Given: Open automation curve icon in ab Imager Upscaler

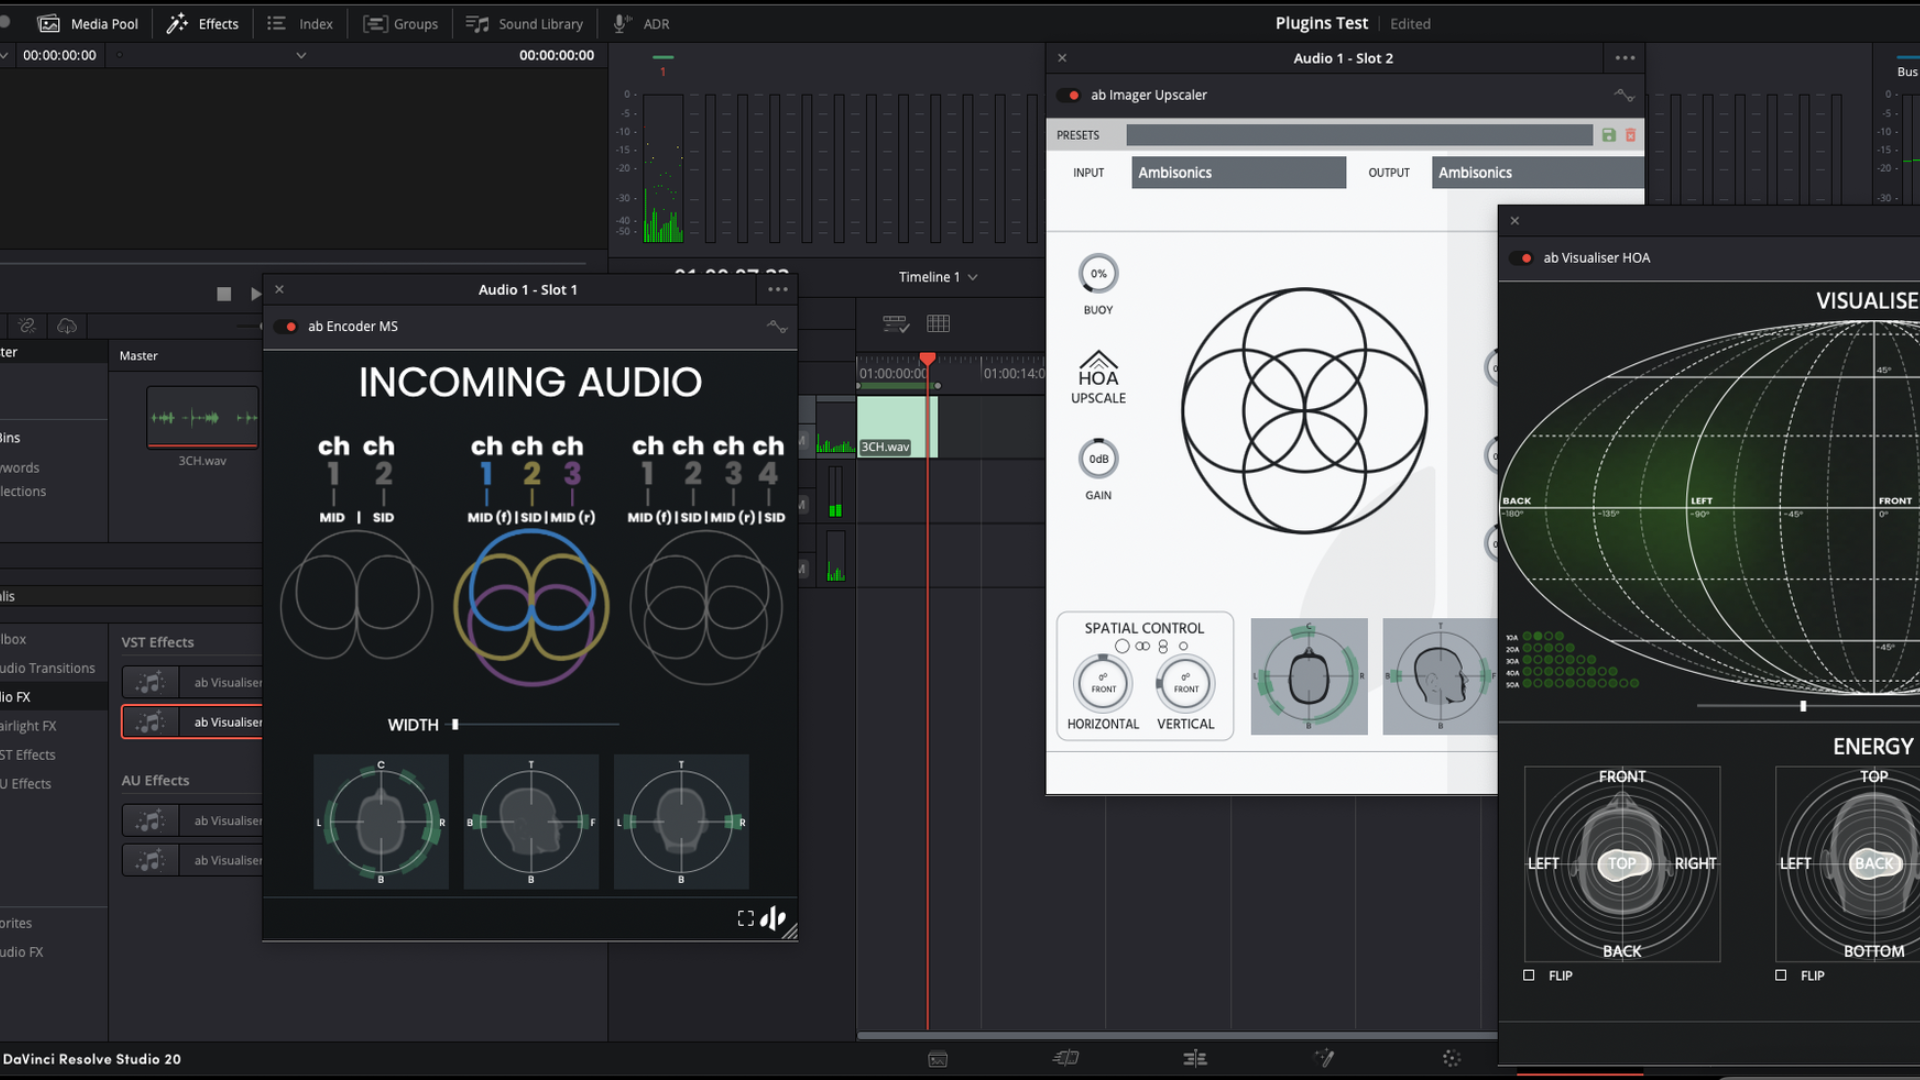Looking at the screenshot, I should click(1624, 96).
